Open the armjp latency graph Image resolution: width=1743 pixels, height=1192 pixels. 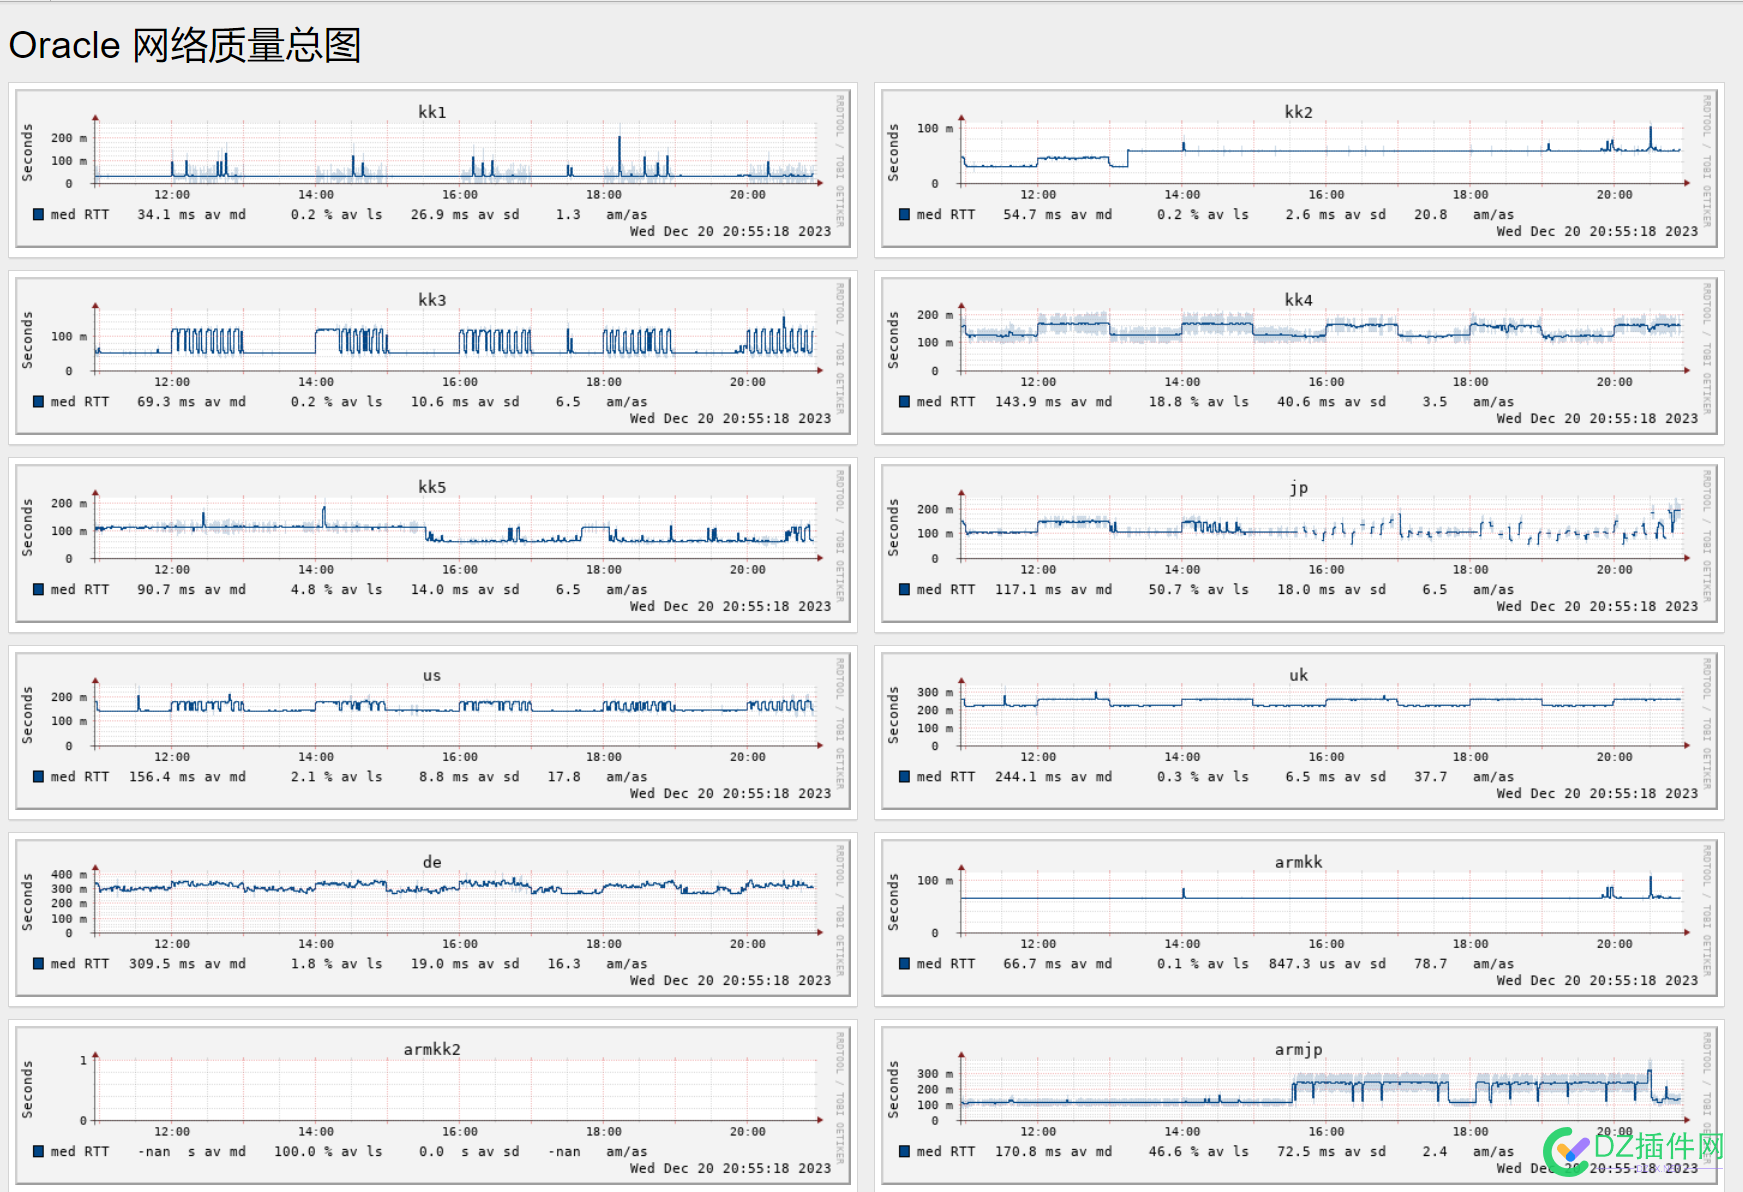tap(1299, 1107)
